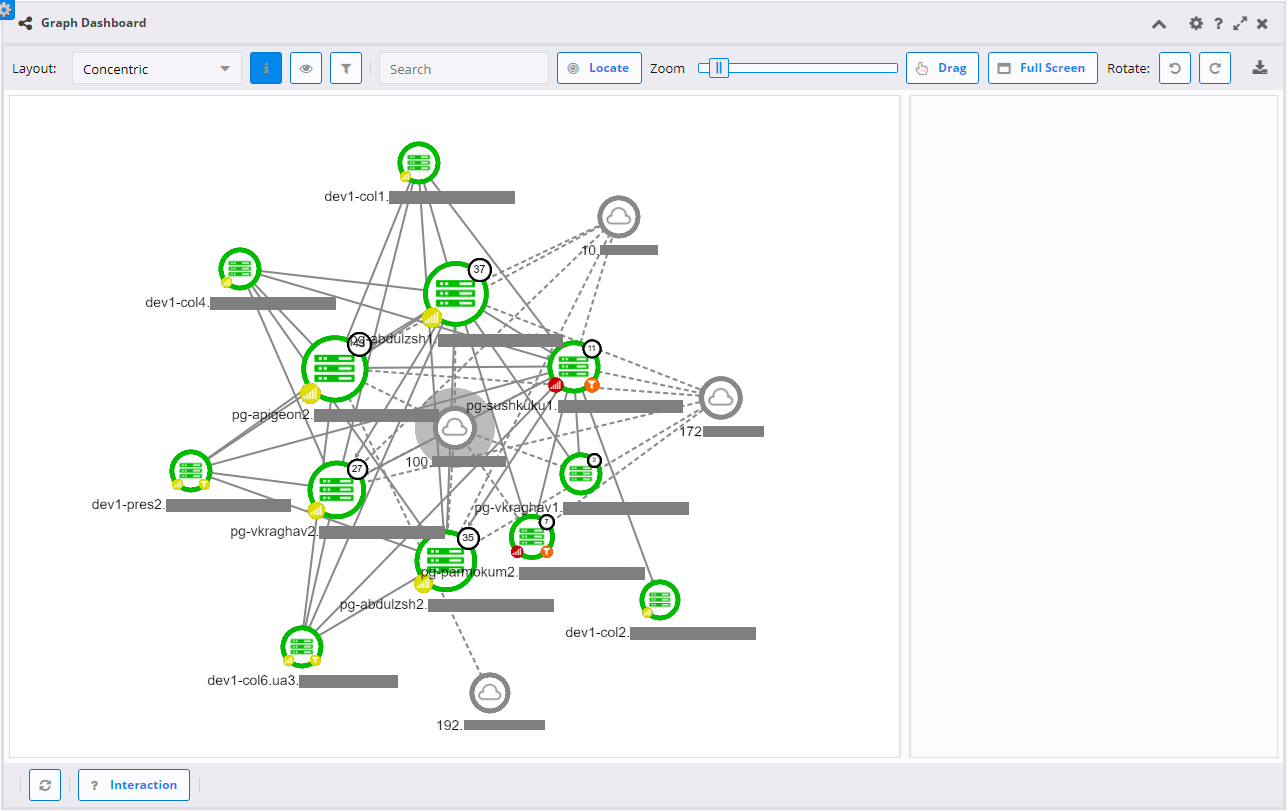Collapse the Graph Dashboard panel chevron
Viewport: 1288px width, 811px height.
click(1159, 23)
